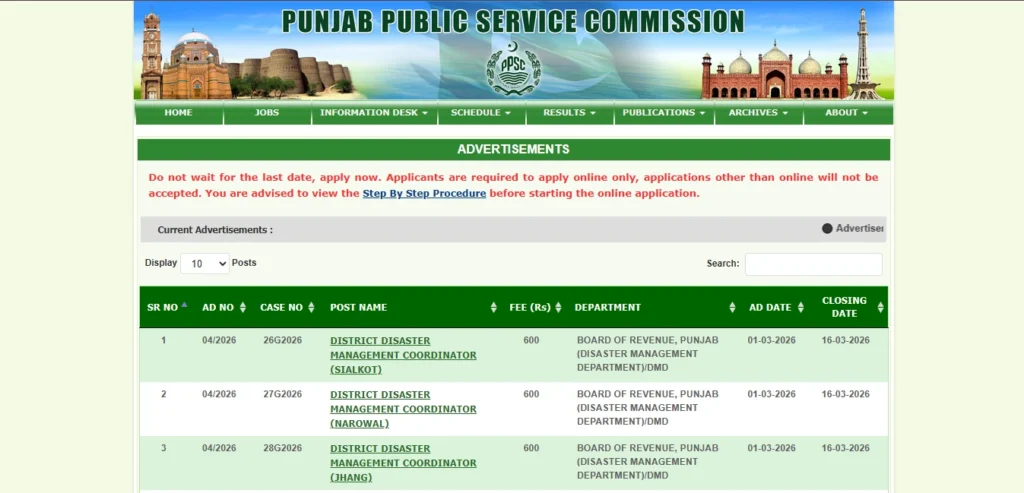Image resolution: width=1024 pixels, height=493 pixels.
Task: Click the SR NO column header
Action: click(163, 308)
